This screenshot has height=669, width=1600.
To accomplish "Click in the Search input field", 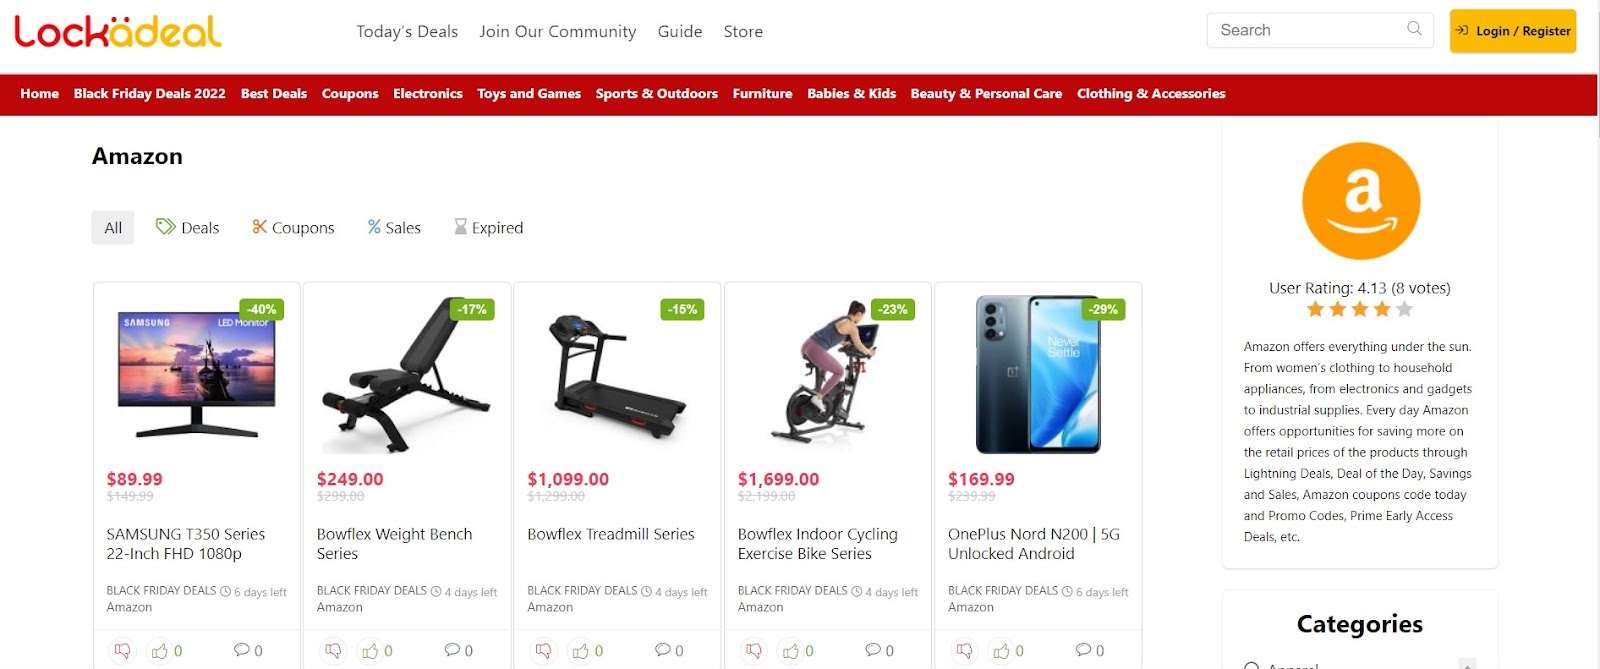I will pyautogui.click(x=1308, y=30).
